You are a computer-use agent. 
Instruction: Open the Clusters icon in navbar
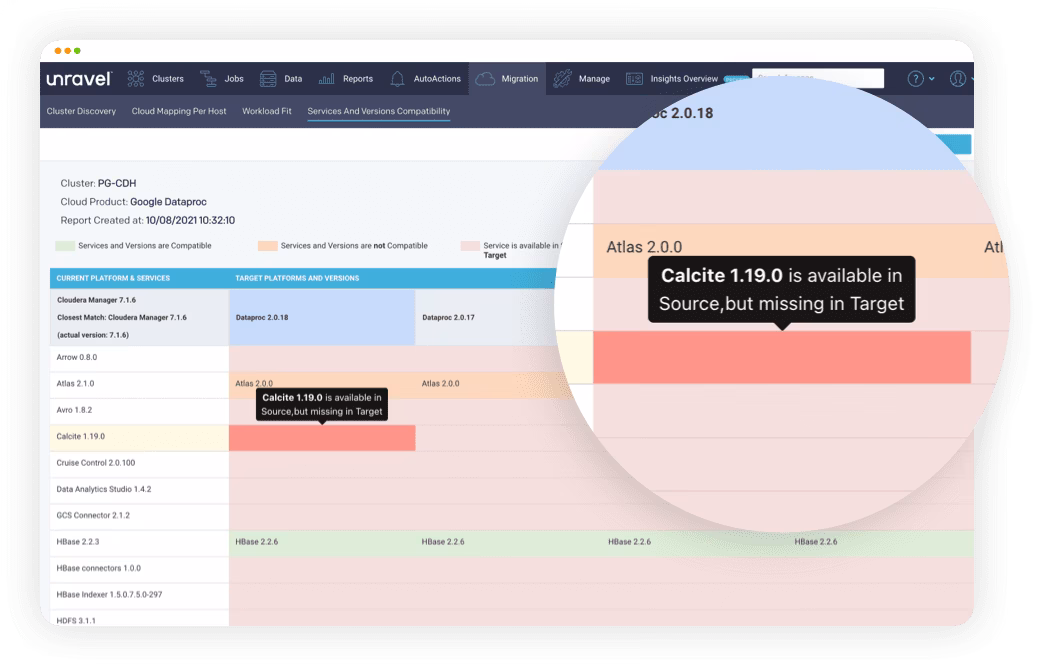[135, 79]
